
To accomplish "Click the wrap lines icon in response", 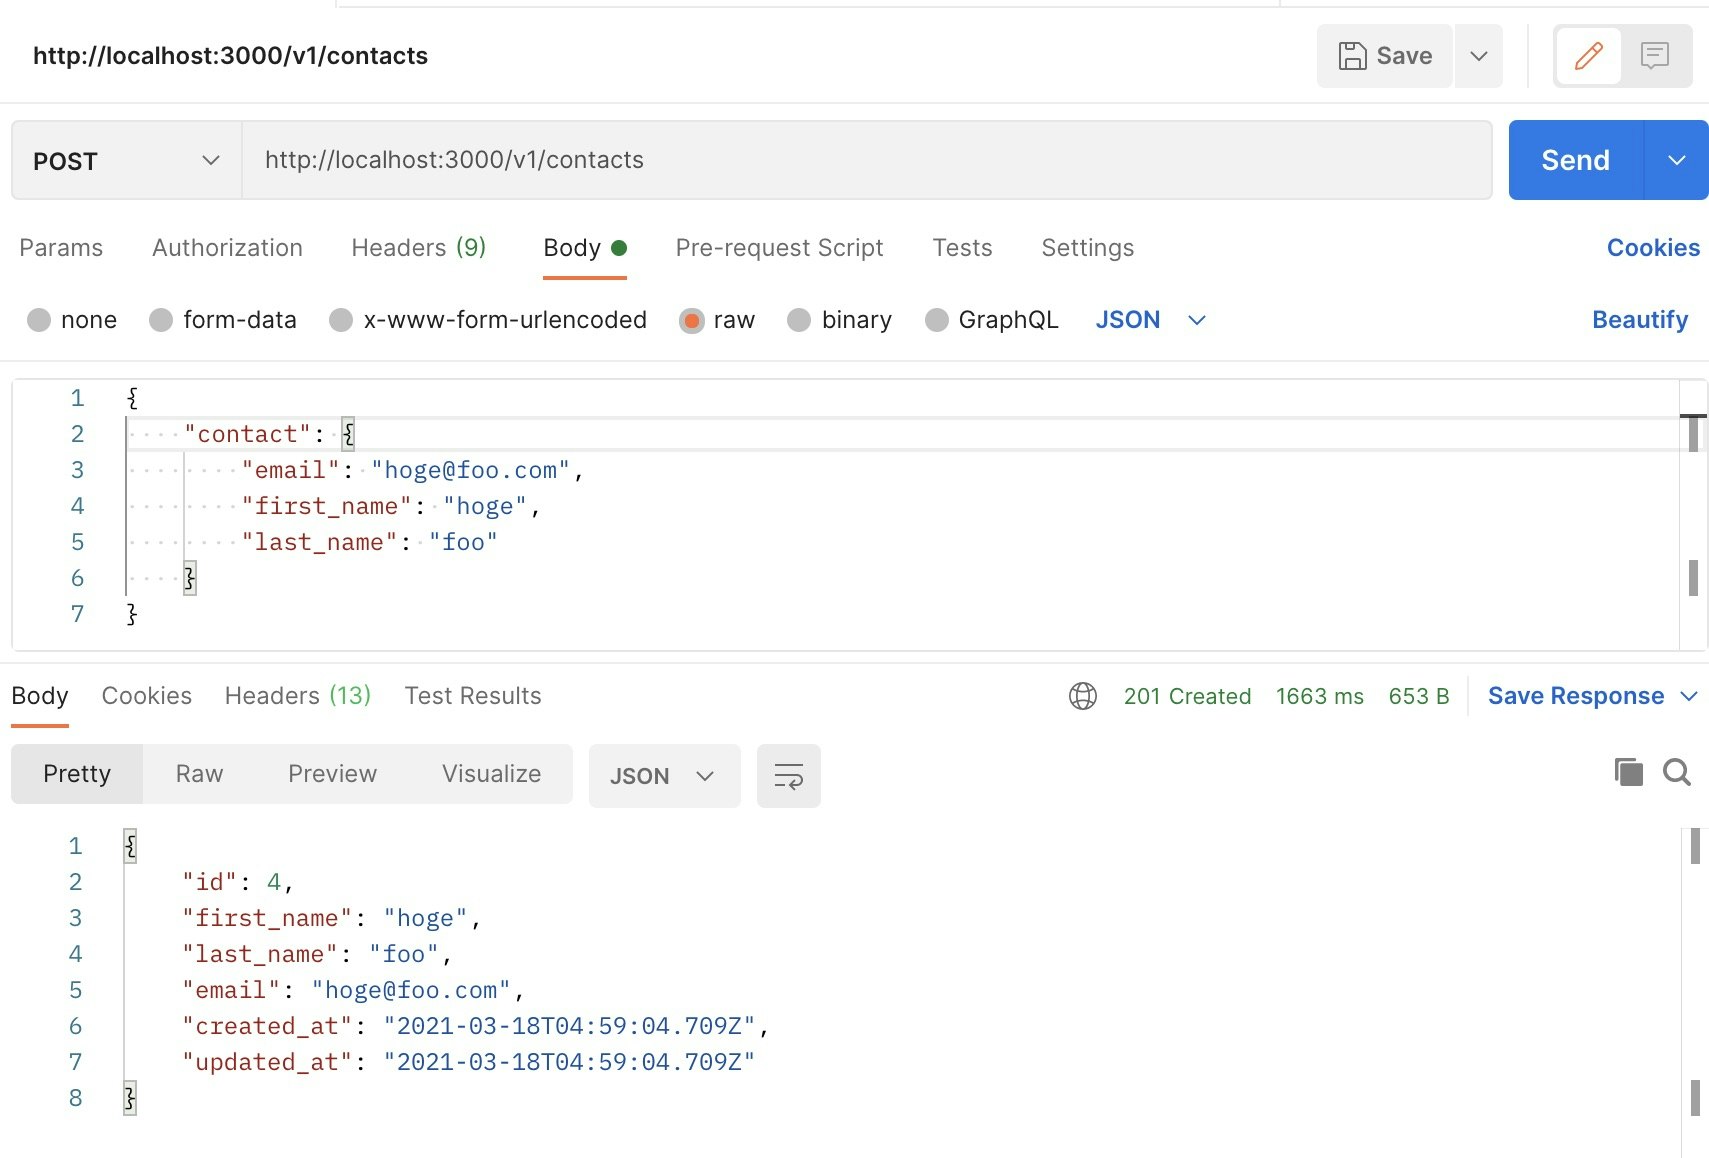I will [x=788, y=776].
